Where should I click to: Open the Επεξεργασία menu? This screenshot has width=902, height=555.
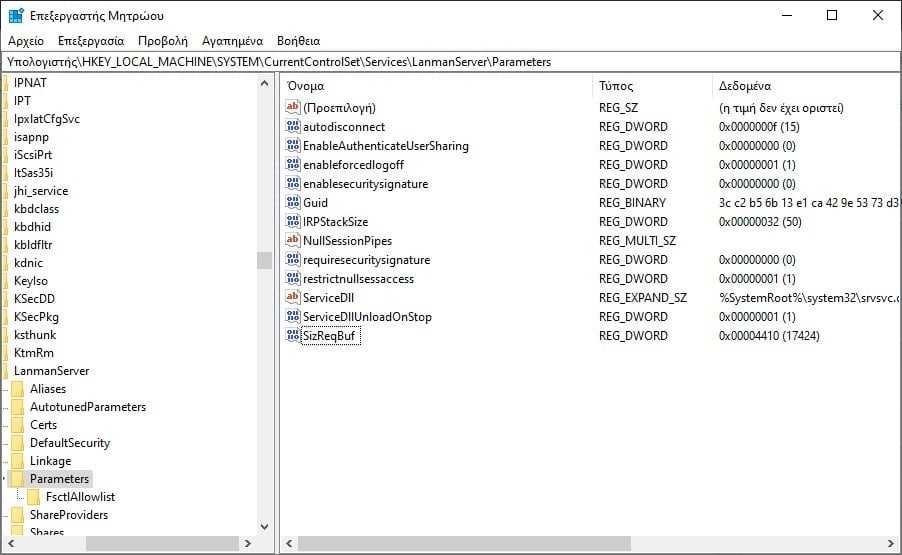[91, 41]
